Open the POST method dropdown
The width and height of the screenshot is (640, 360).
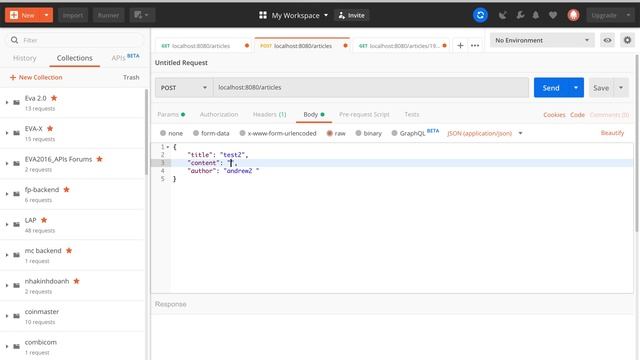(184, 87)
